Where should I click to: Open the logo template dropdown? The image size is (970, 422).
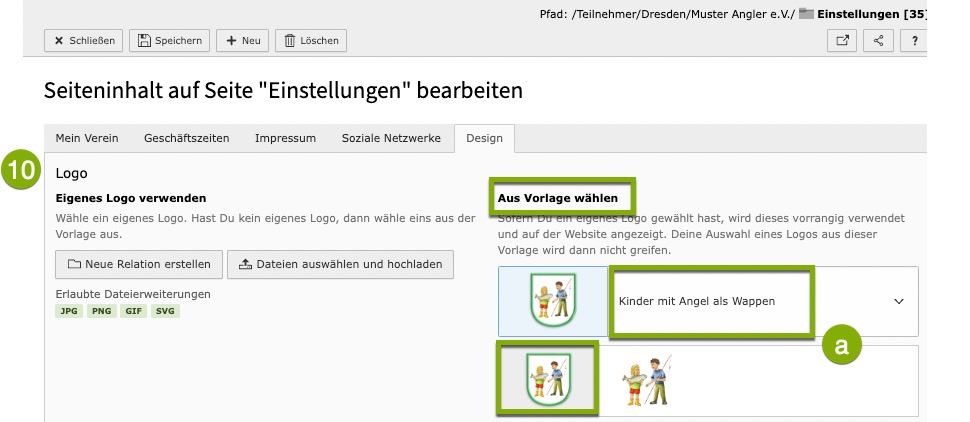(763, 301)
